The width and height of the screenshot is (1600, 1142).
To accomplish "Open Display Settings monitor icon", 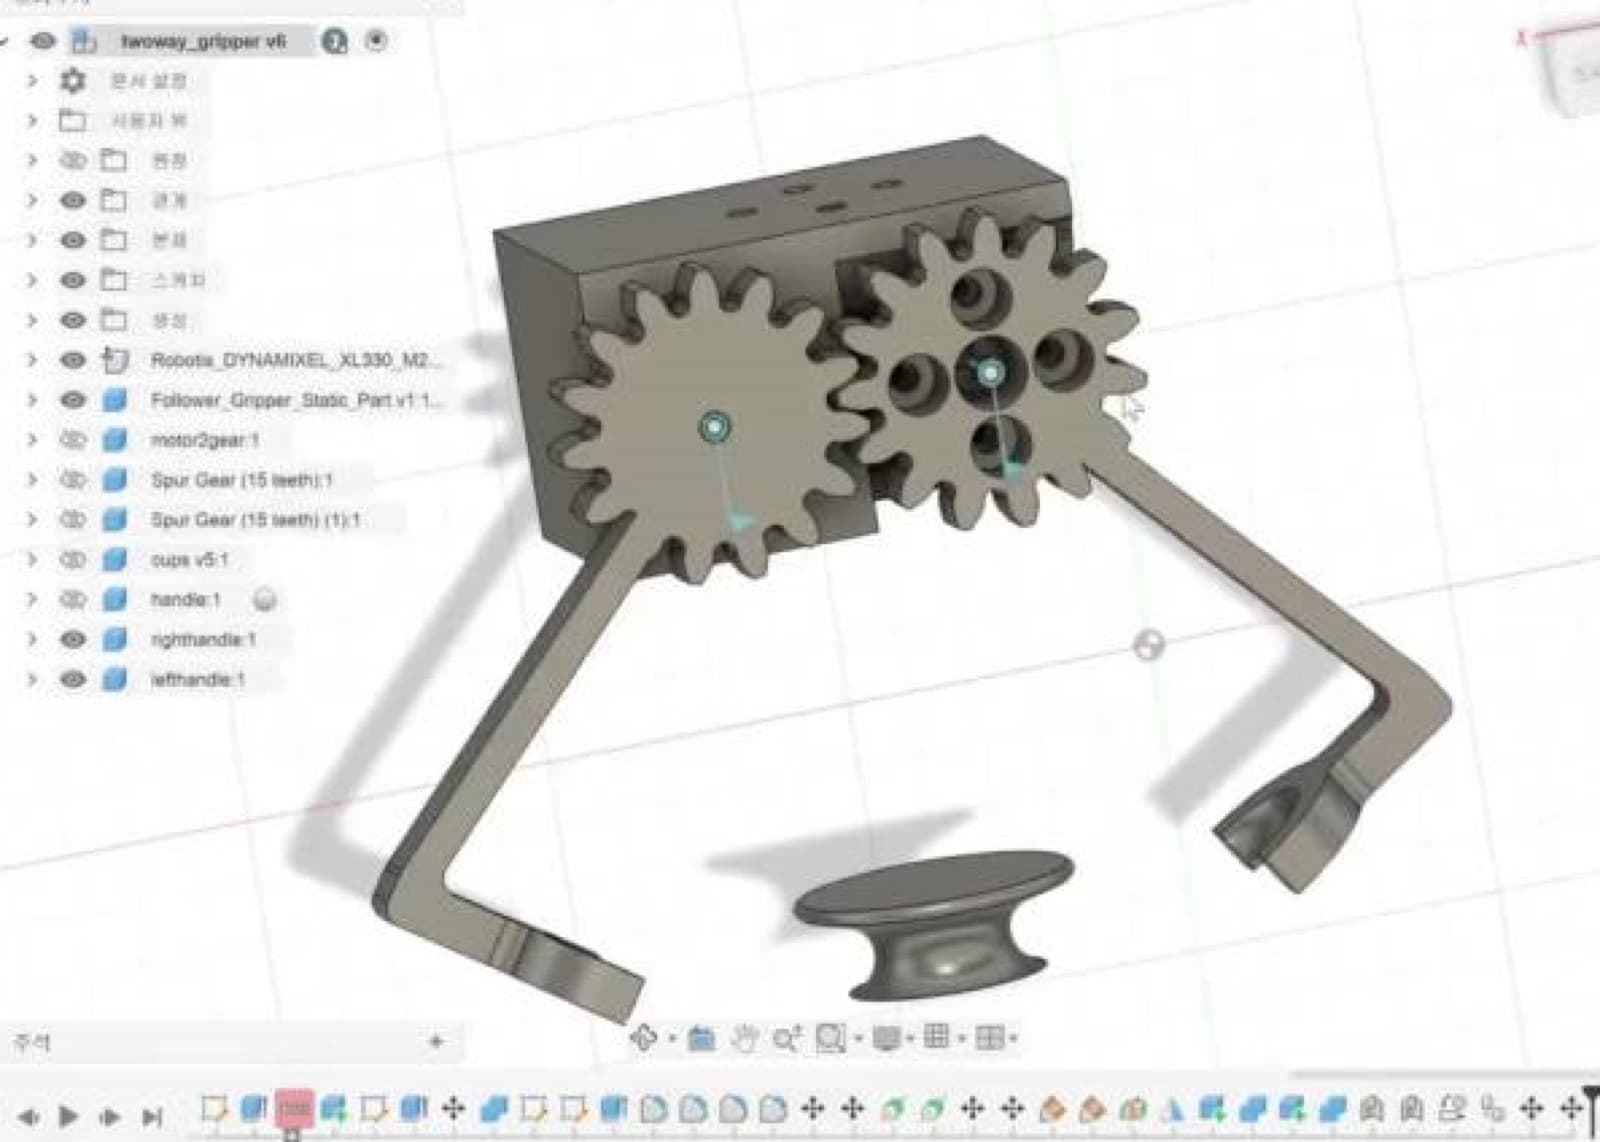I will click(x=886, y=1039).
